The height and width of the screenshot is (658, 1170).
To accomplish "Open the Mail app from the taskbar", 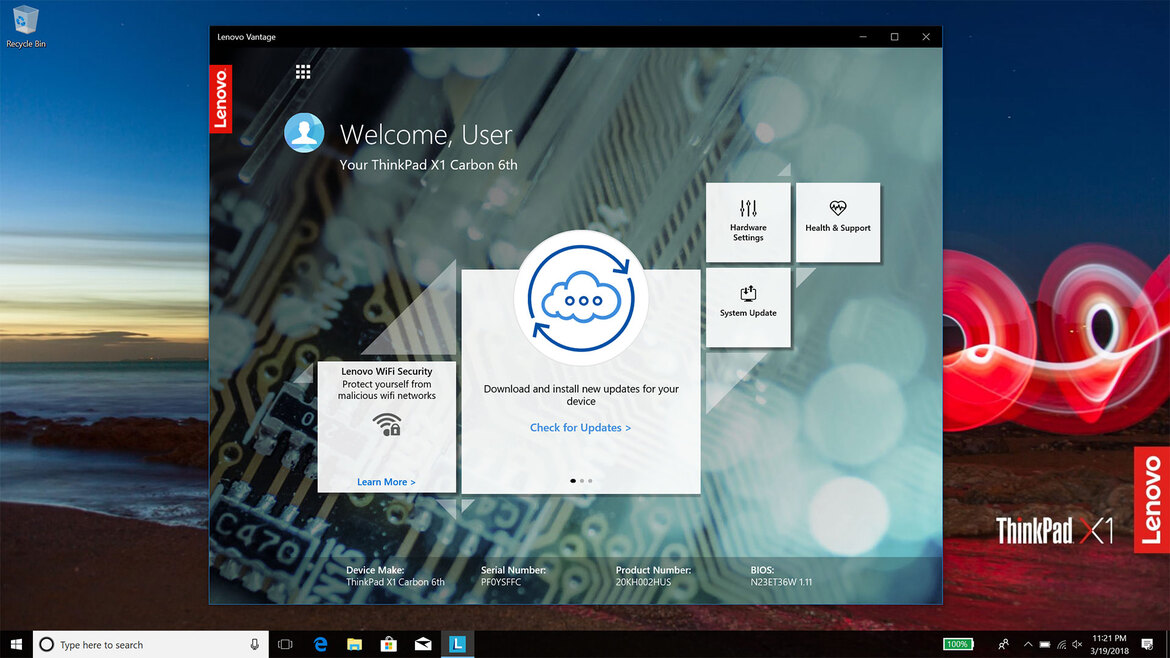I will pos(423,644).
